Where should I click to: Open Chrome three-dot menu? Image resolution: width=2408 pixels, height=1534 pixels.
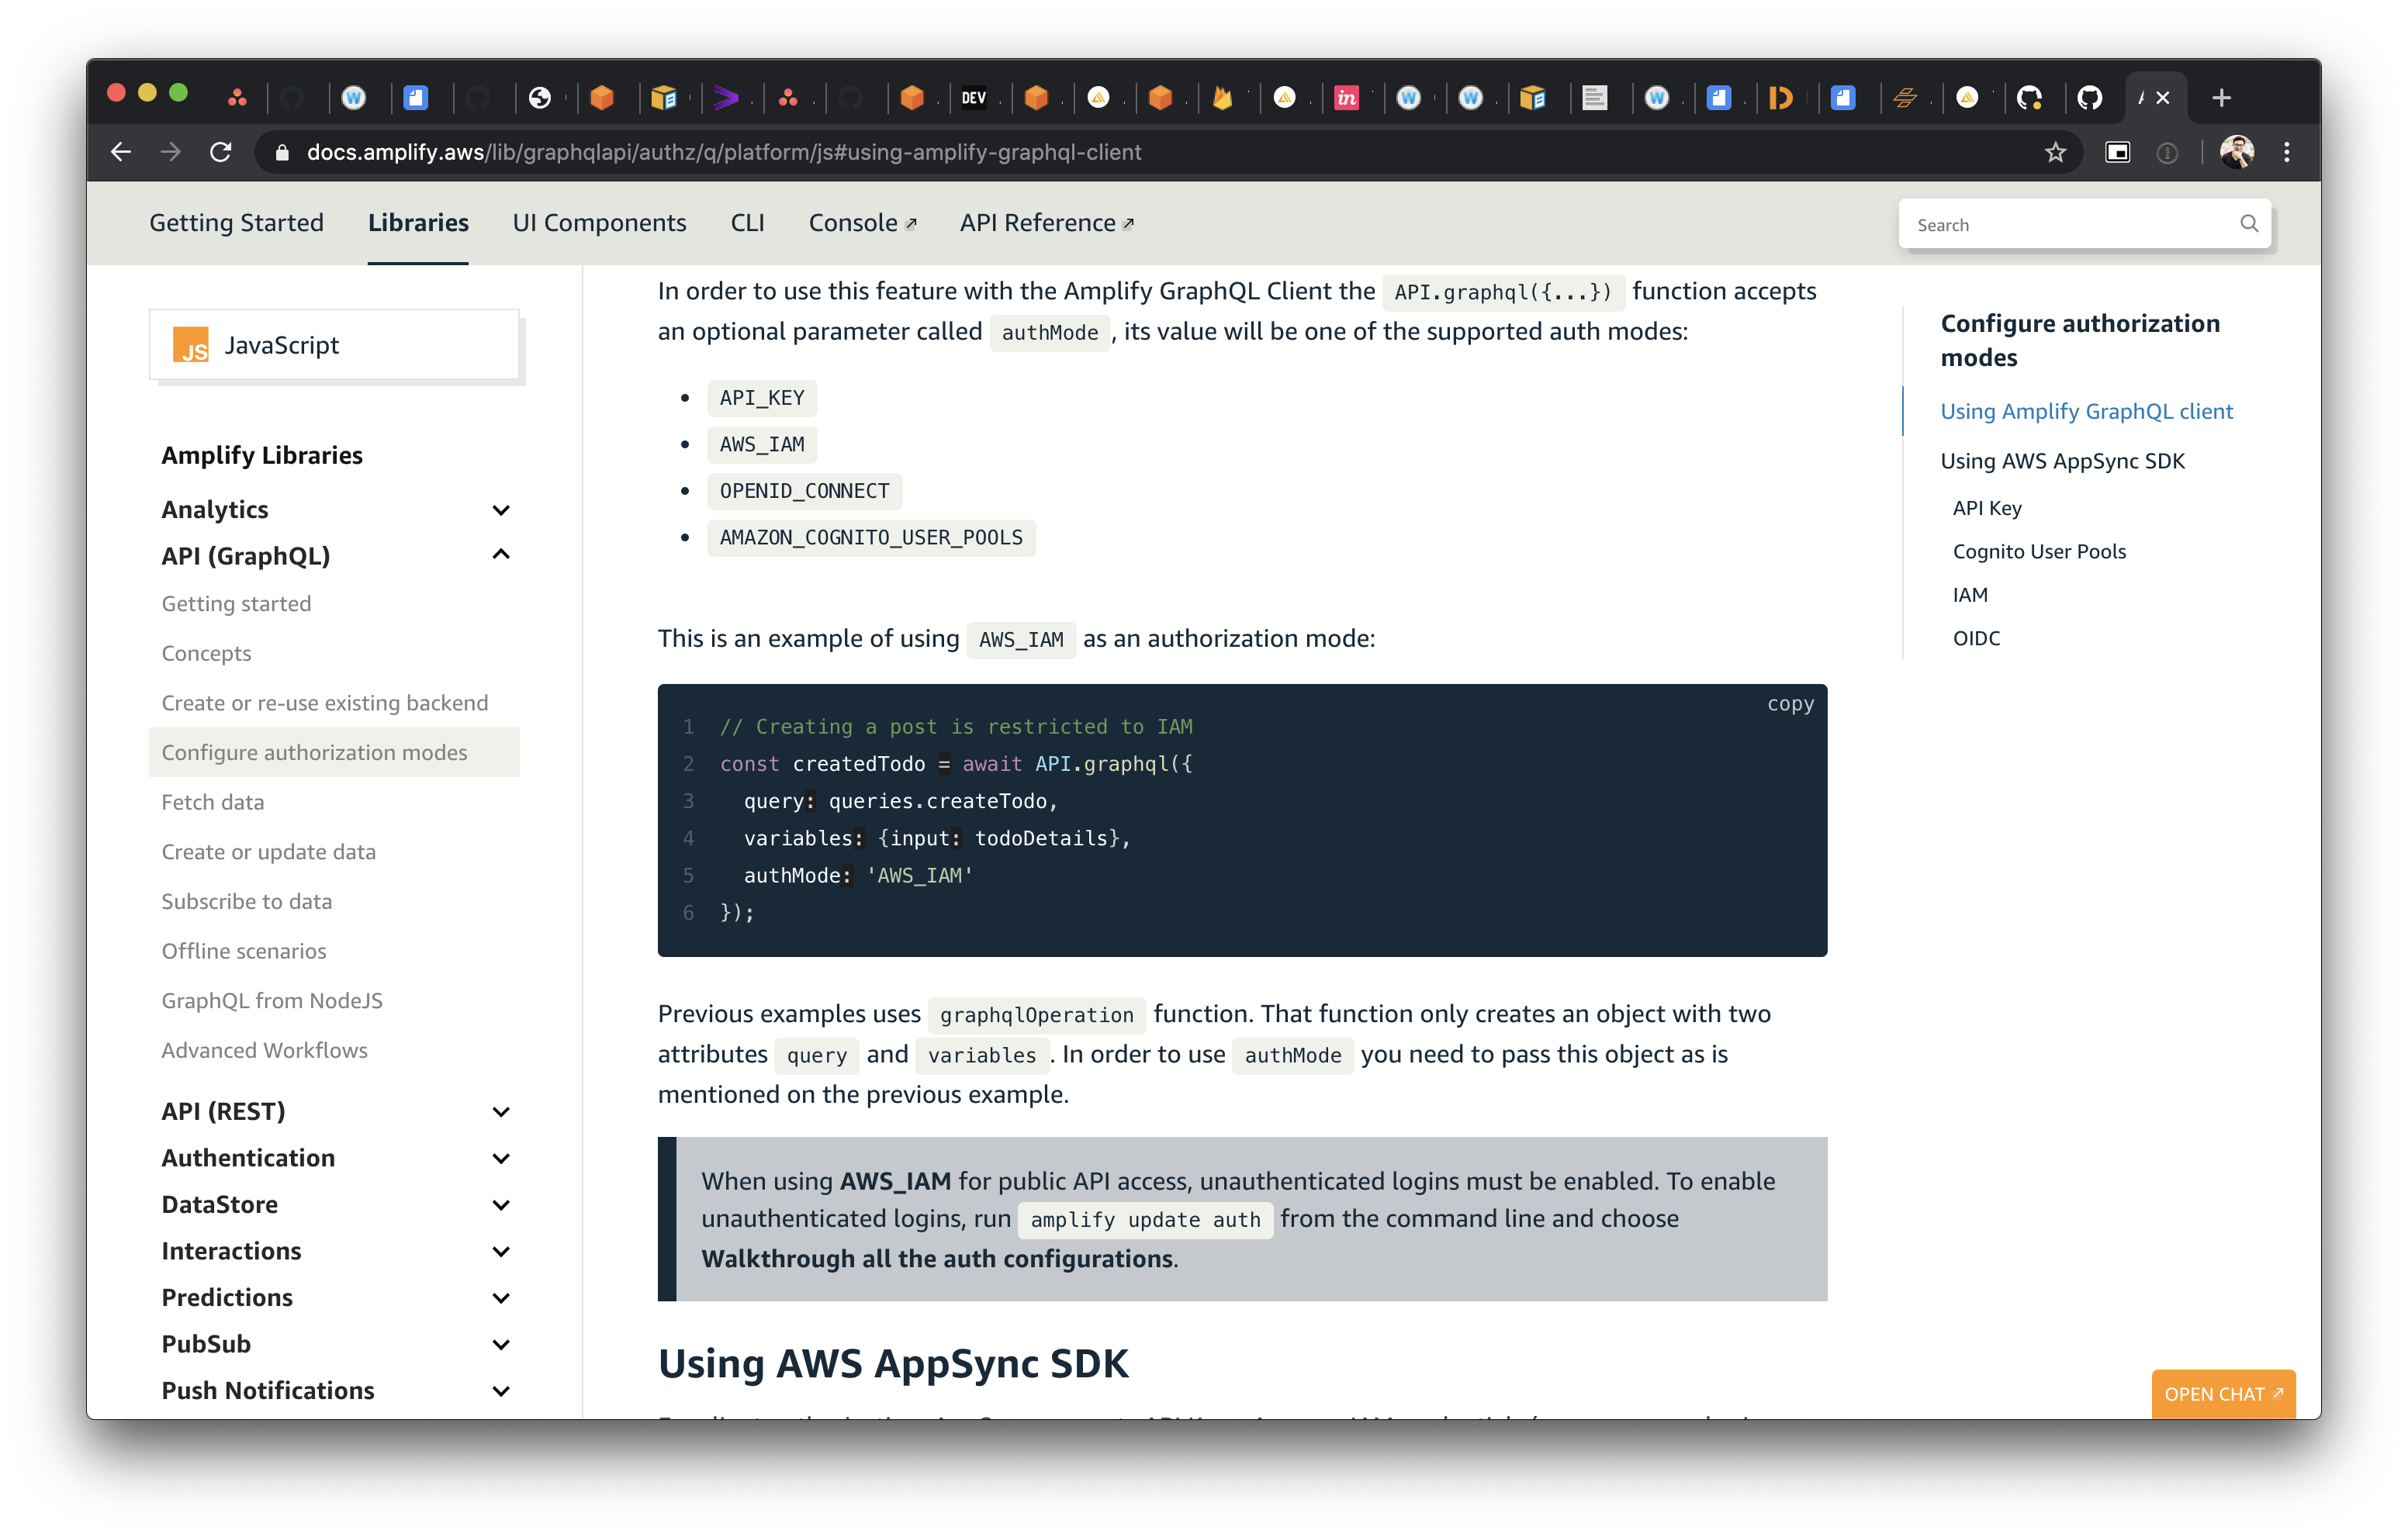[x=2287, y=152]
